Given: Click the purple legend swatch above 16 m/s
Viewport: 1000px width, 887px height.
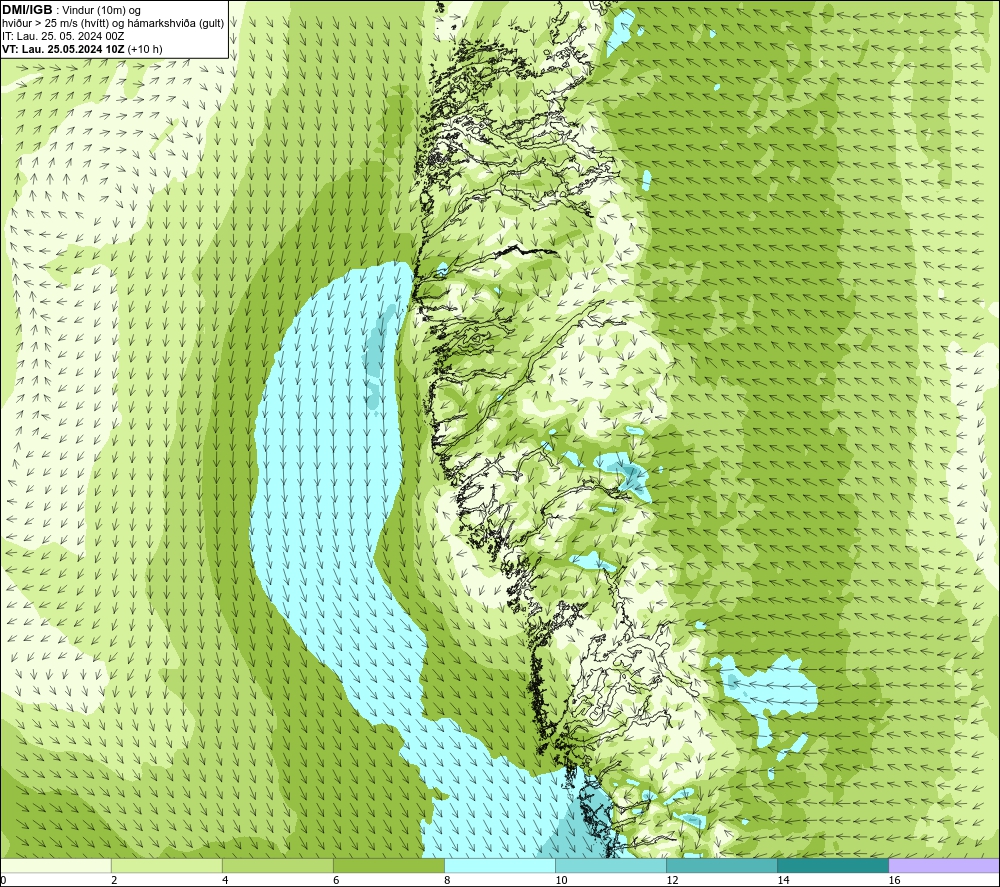Looking at the screenshot, I should pyautogui.click(x=944, y=866).
